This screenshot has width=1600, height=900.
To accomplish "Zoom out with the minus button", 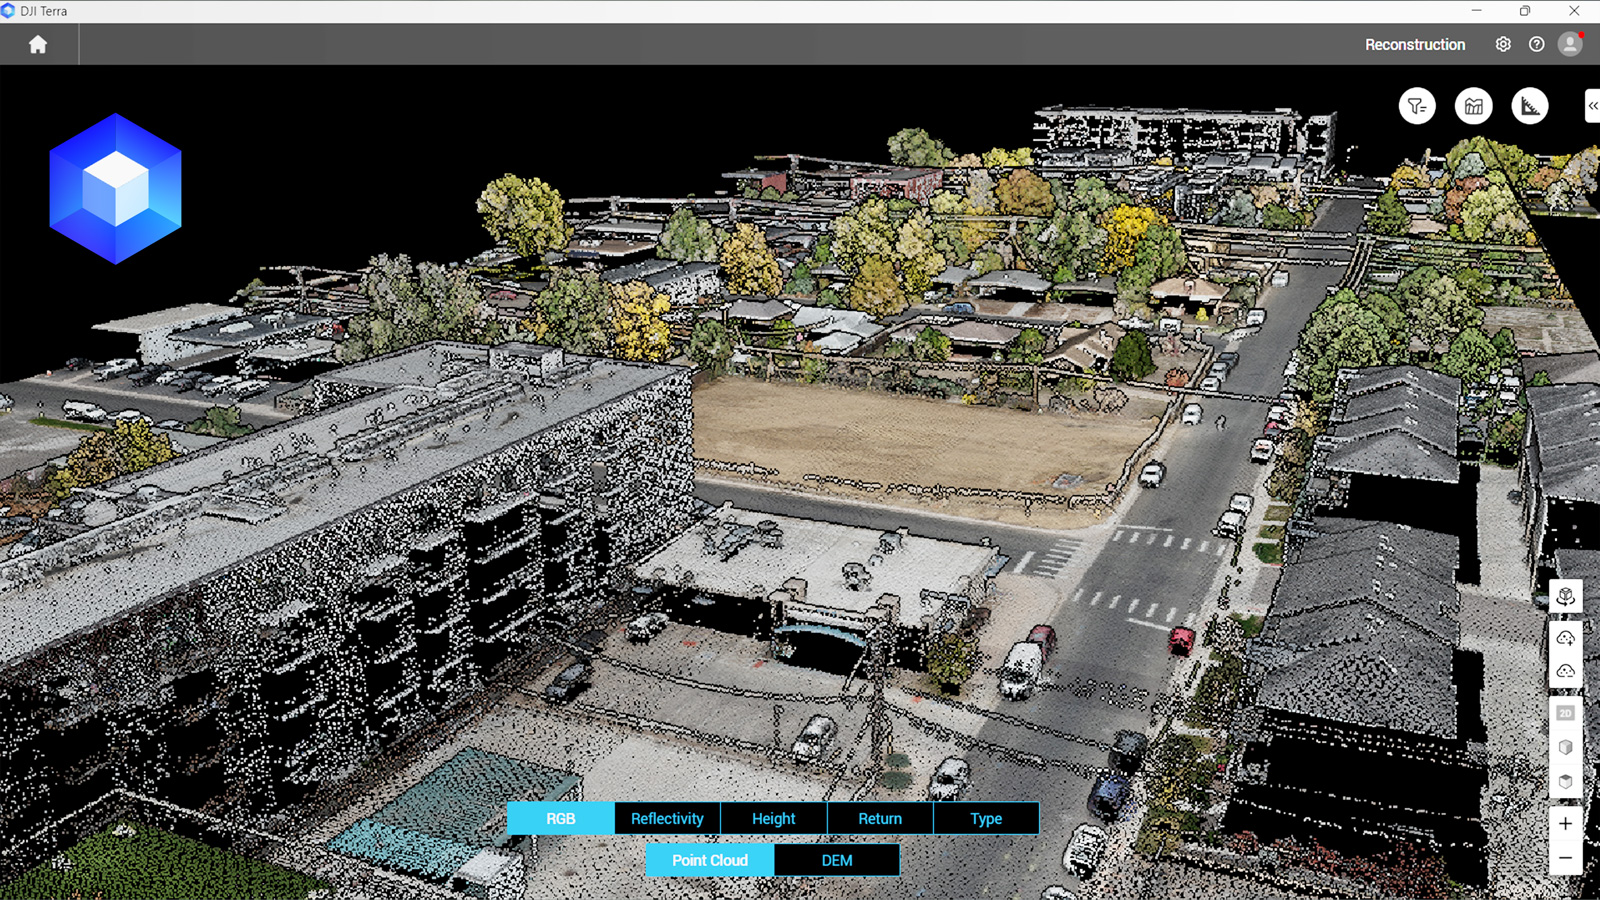I will [1566, 858].
